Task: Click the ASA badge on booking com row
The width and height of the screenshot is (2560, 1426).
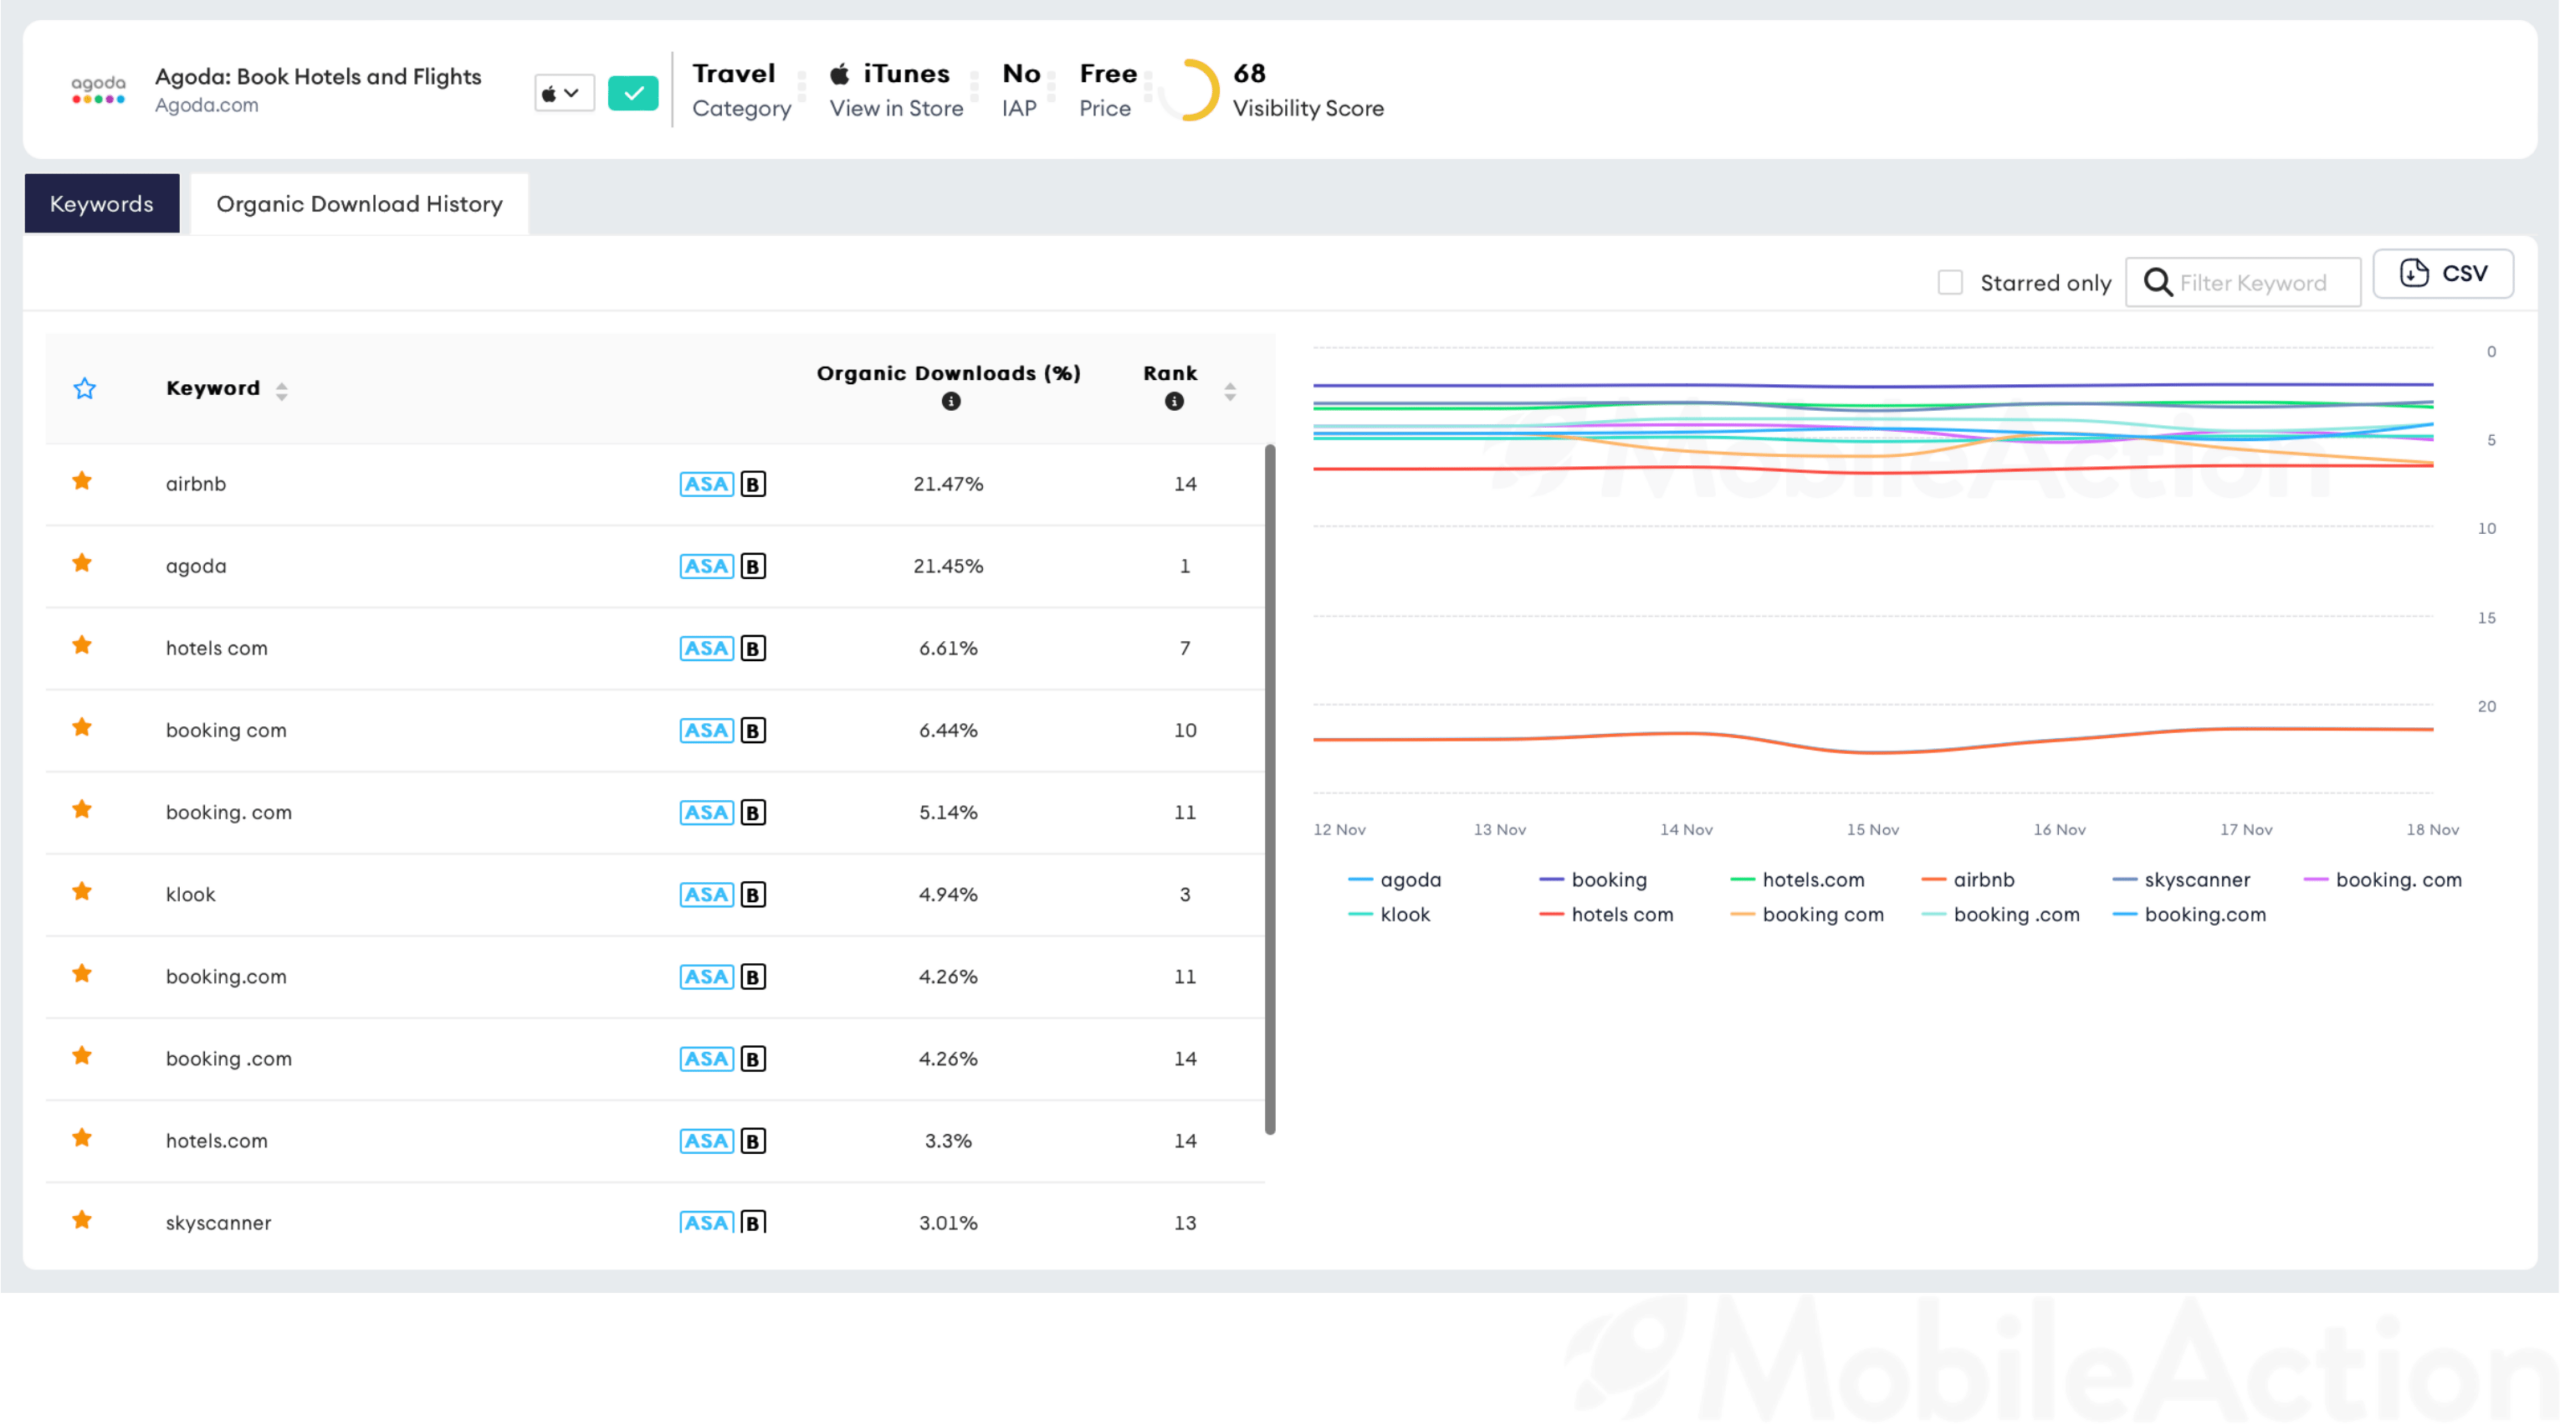Action: pos(707,731)
